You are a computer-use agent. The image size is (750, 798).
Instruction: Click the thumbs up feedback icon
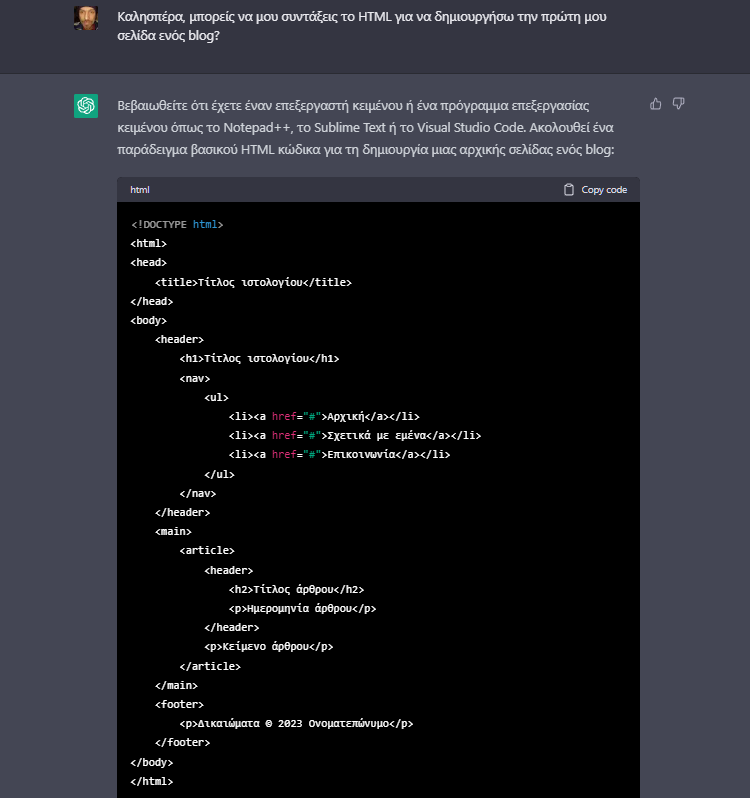(x=655, y=104)
